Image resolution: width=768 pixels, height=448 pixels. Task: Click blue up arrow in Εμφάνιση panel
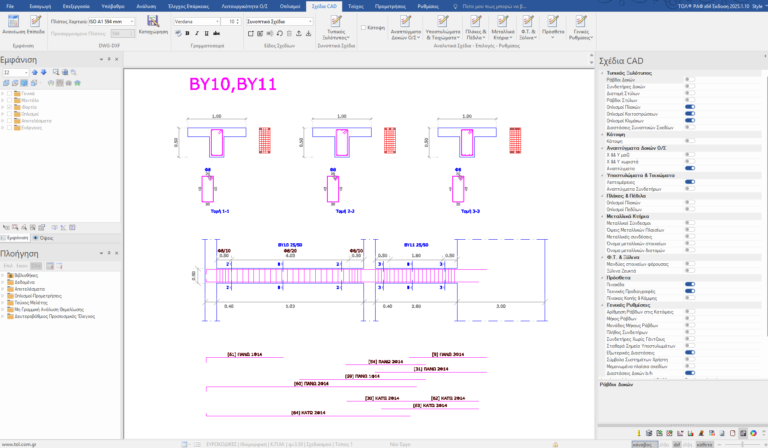(33, 73)
